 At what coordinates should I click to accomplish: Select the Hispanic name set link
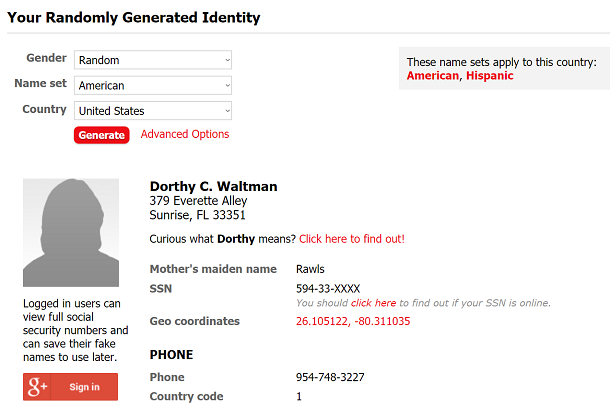(x=490, y=75)
